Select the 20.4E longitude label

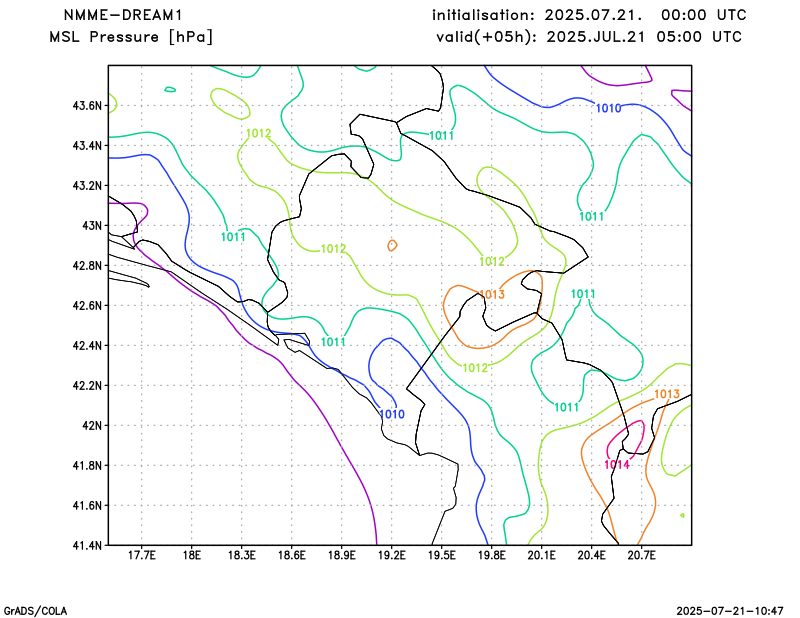(591, 555)
